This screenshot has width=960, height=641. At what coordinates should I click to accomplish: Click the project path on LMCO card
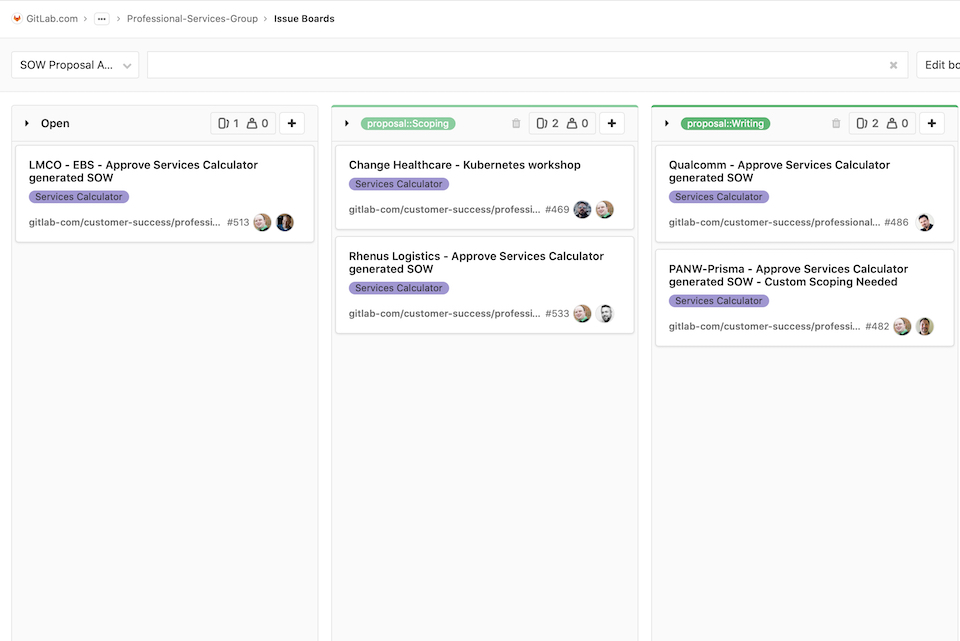click(124, 222)
